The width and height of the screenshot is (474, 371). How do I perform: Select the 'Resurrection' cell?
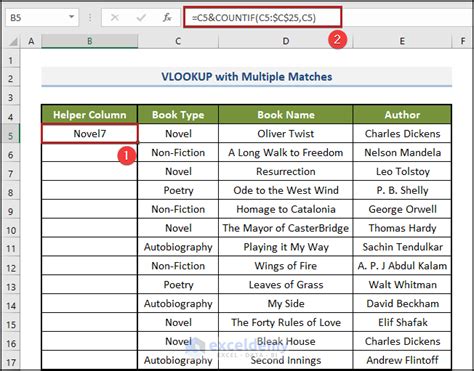pyautogui.click(x=286, y=171)
